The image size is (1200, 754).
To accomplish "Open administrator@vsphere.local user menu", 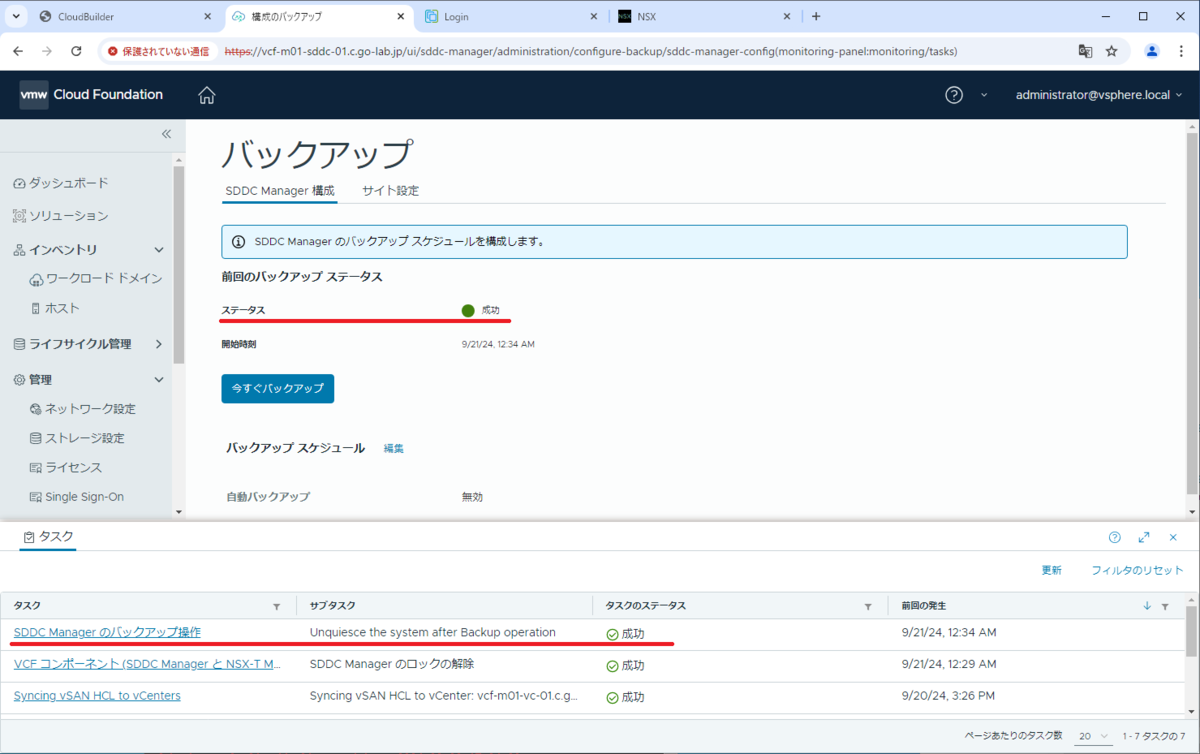I will [x=1099, y=95].
